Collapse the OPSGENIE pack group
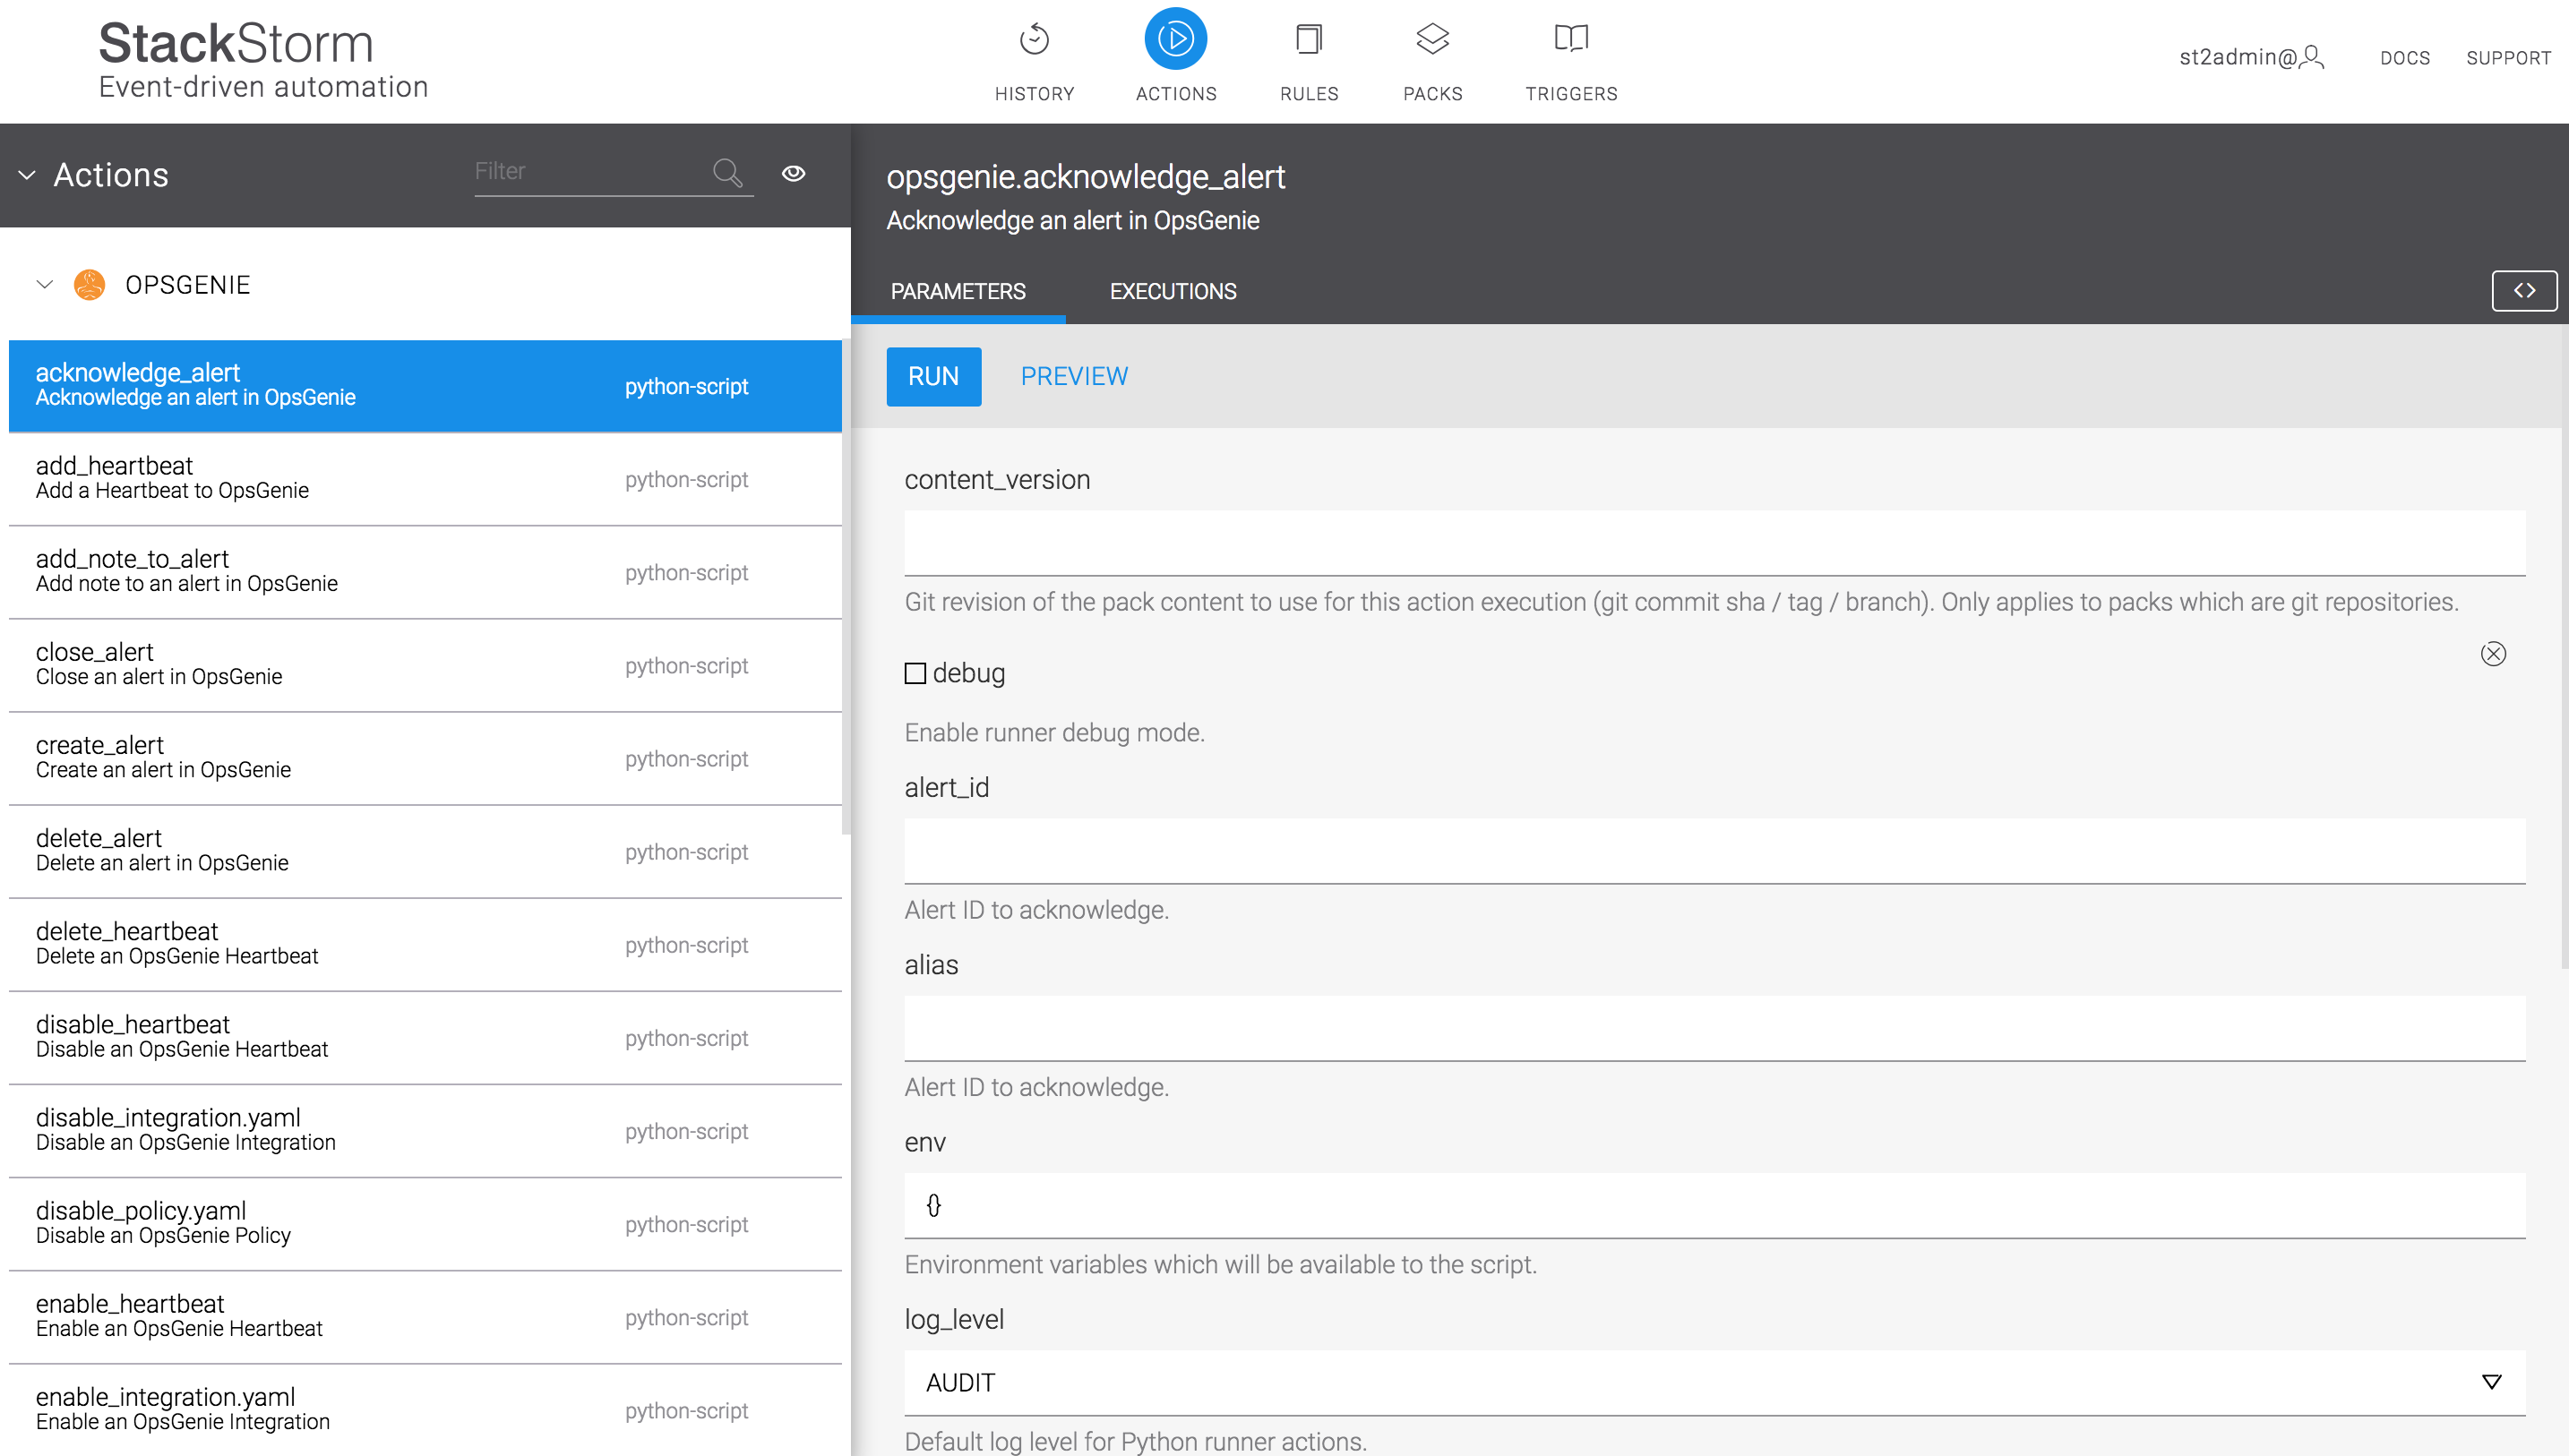The width and height of the screenshot is (2569, 1456). [45, 285]
